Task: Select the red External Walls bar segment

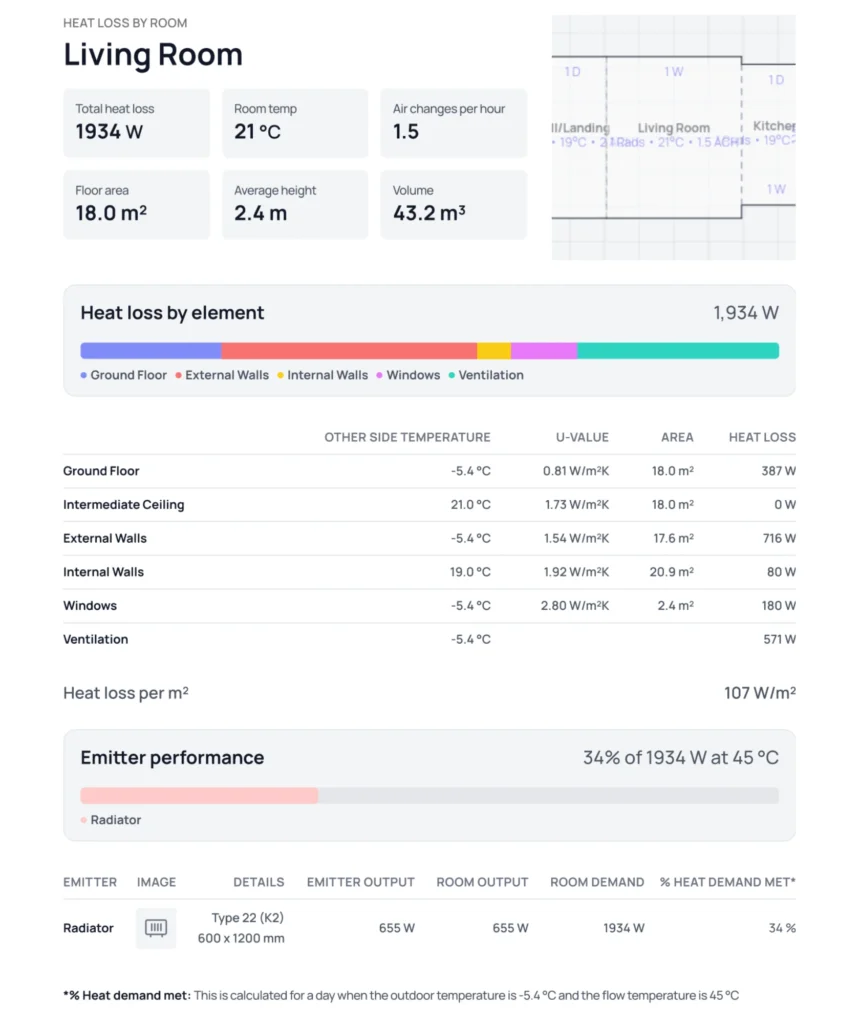Action: [x=348, y=351]
